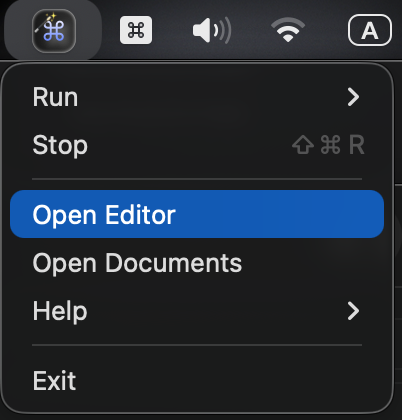Select the highlighted Open Editor item
Image resolution: width=402 pixels, height=420 pixels.
point(197,214)
